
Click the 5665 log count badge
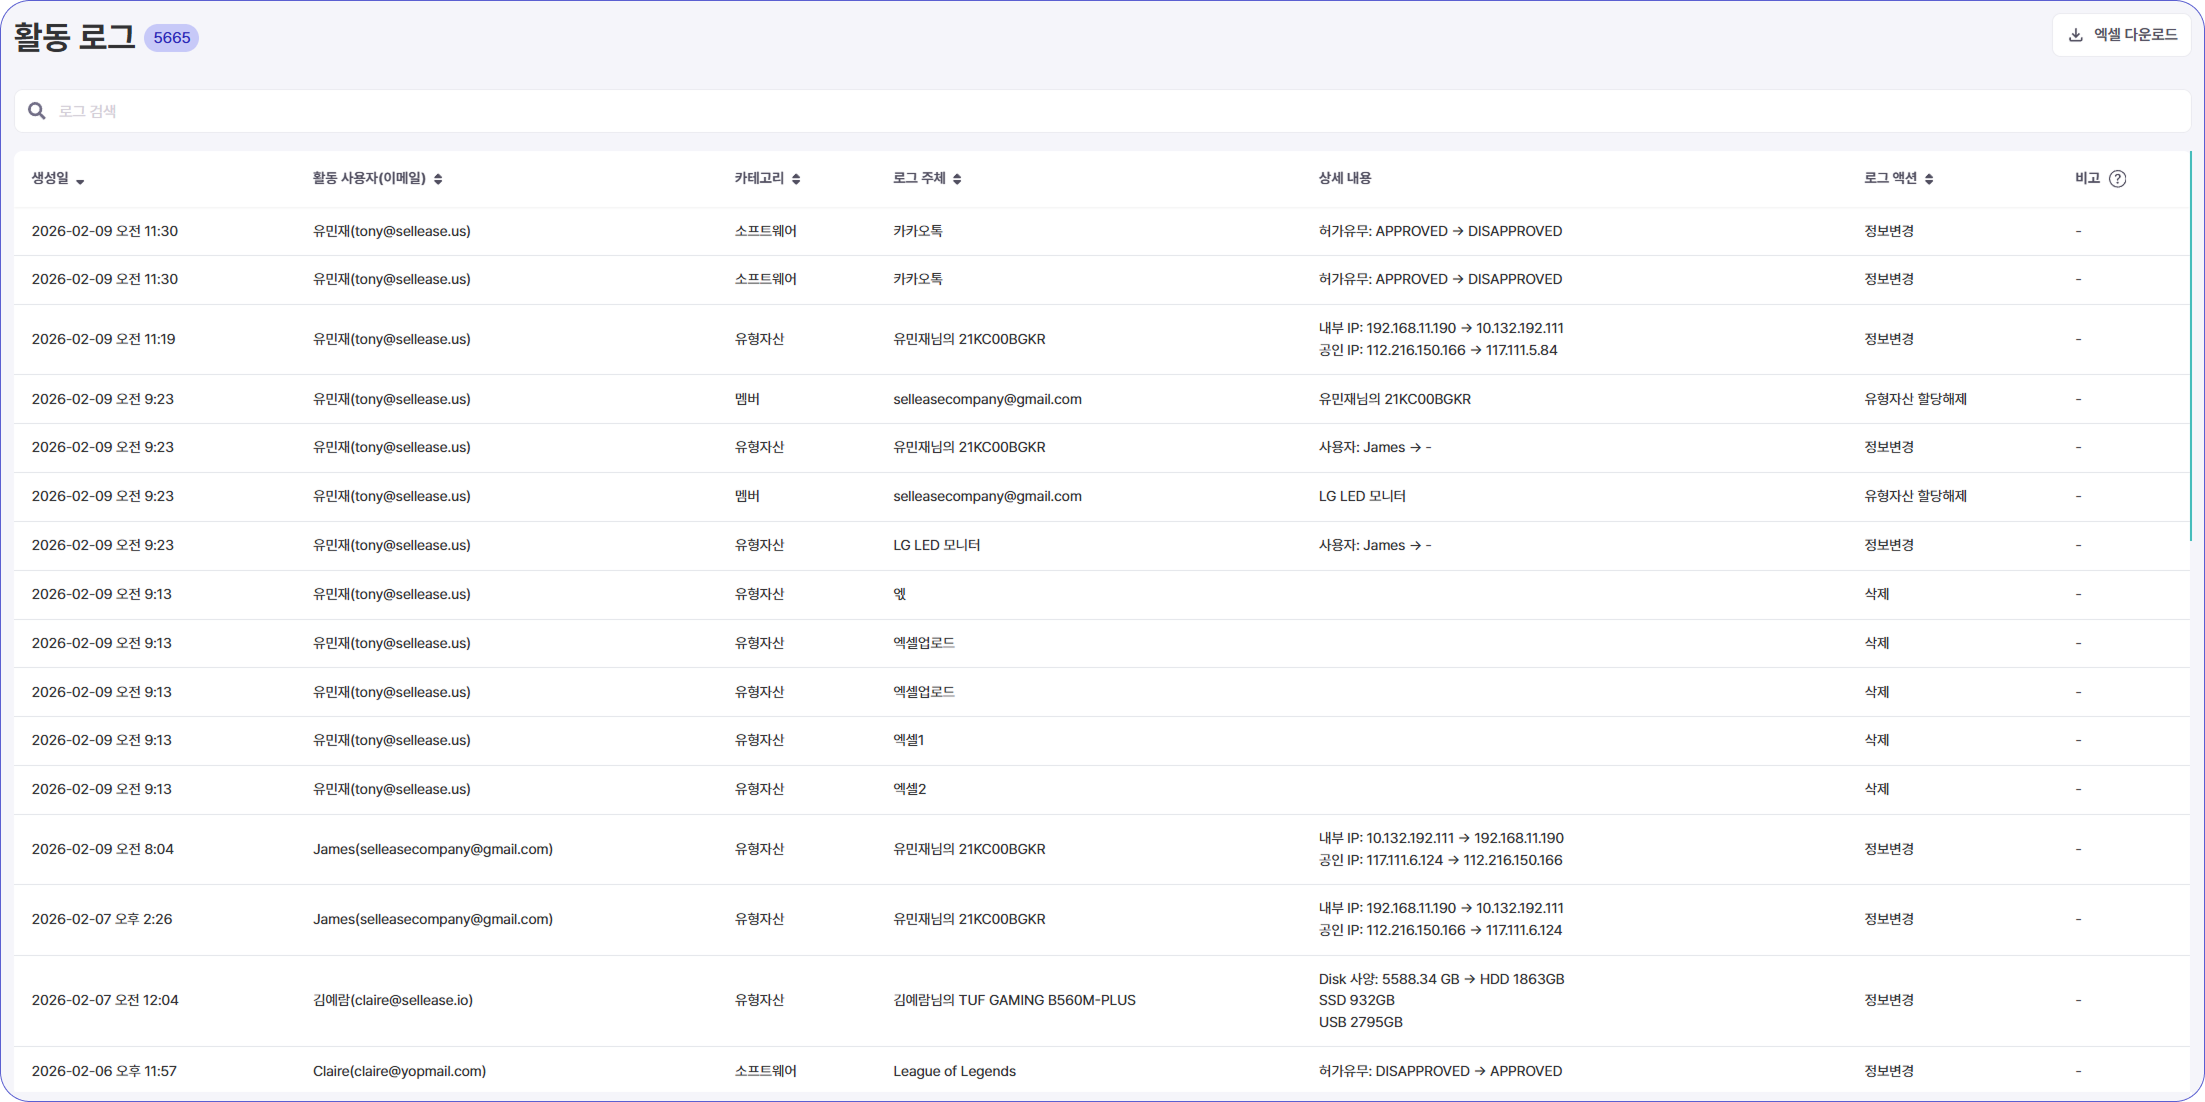(172, 38)
